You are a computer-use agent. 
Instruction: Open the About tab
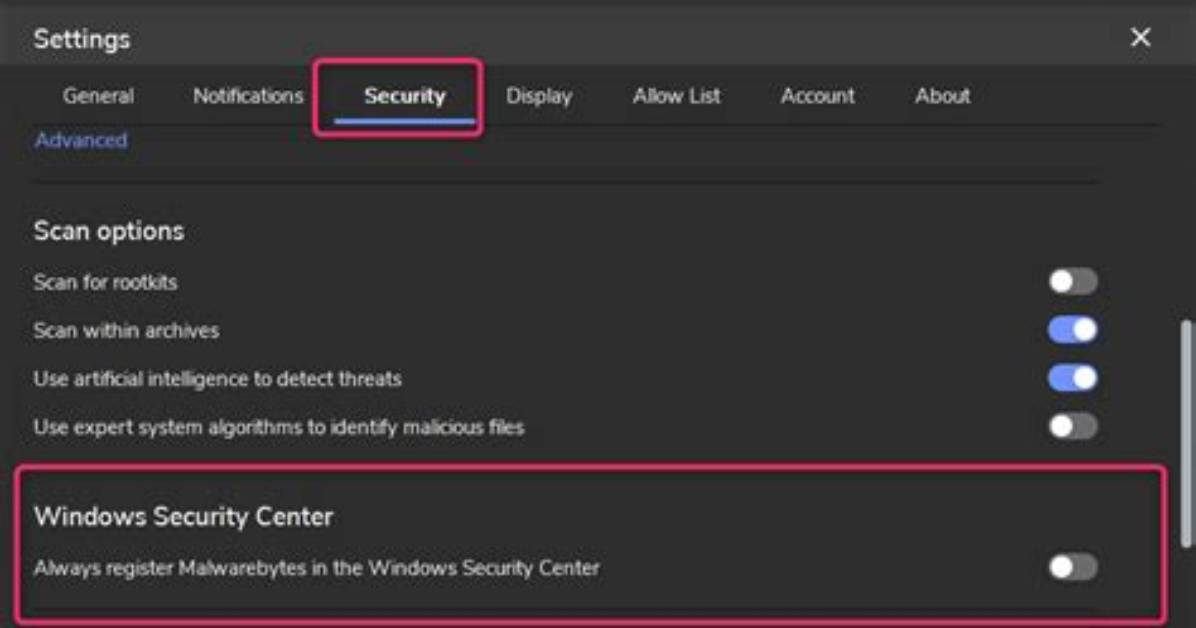coord(943,96)
